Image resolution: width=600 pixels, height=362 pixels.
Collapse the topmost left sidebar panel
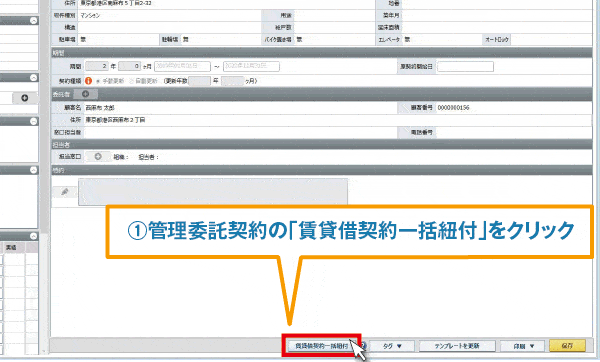click(34, 20)
